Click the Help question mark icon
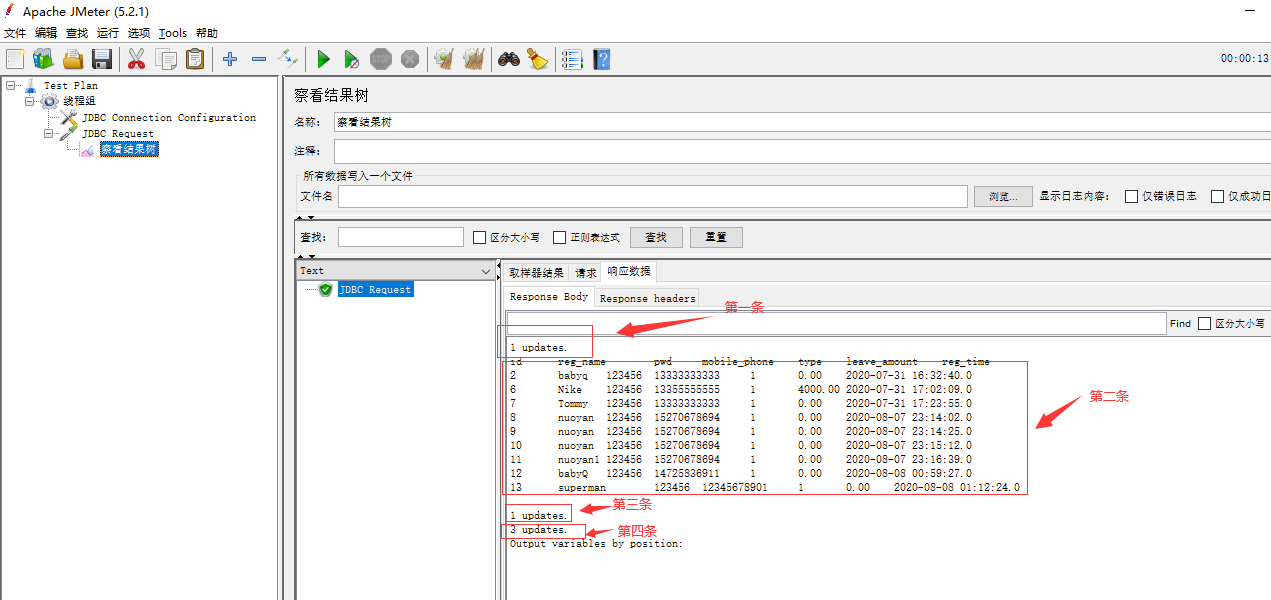 click(x=601, y=59)
